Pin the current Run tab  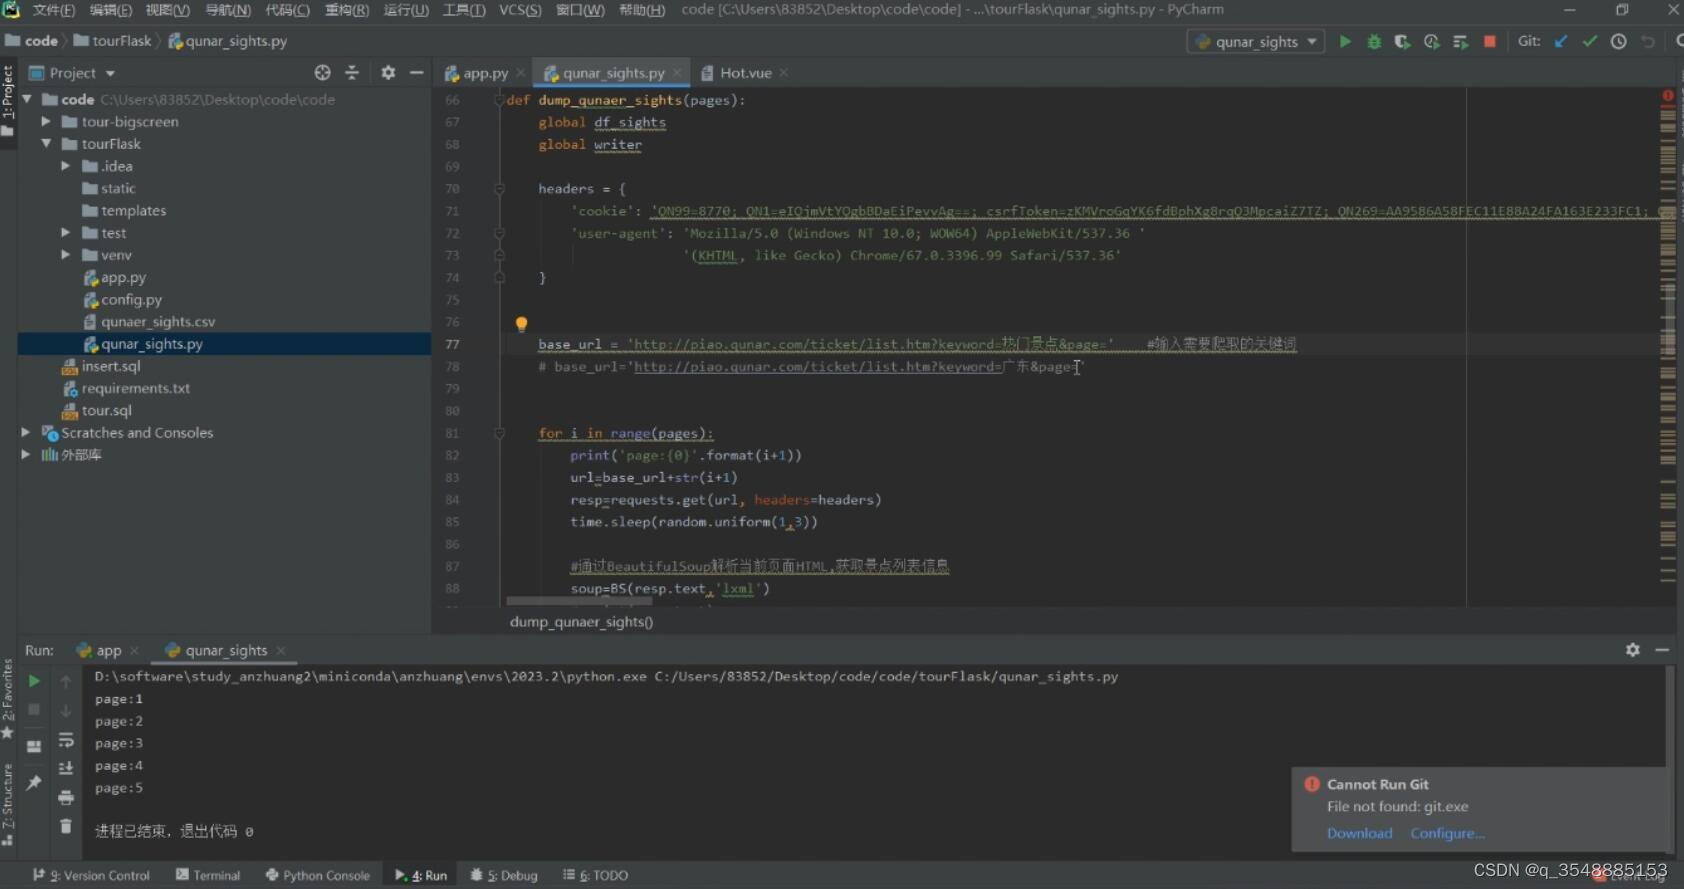34,782
